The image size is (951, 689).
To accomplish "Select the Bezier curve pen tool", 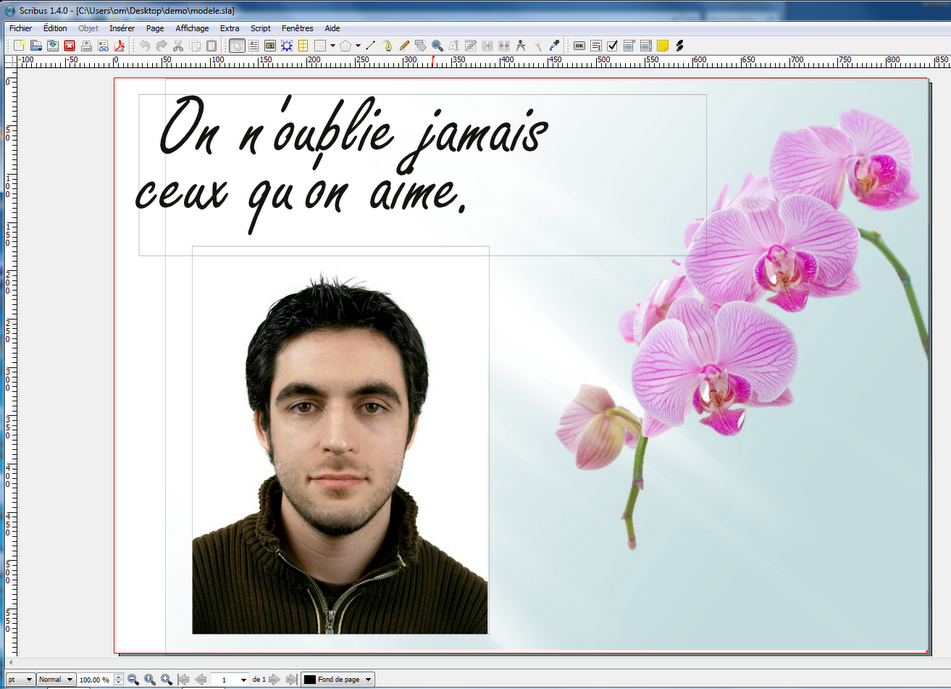I will [x=388, y=45].
